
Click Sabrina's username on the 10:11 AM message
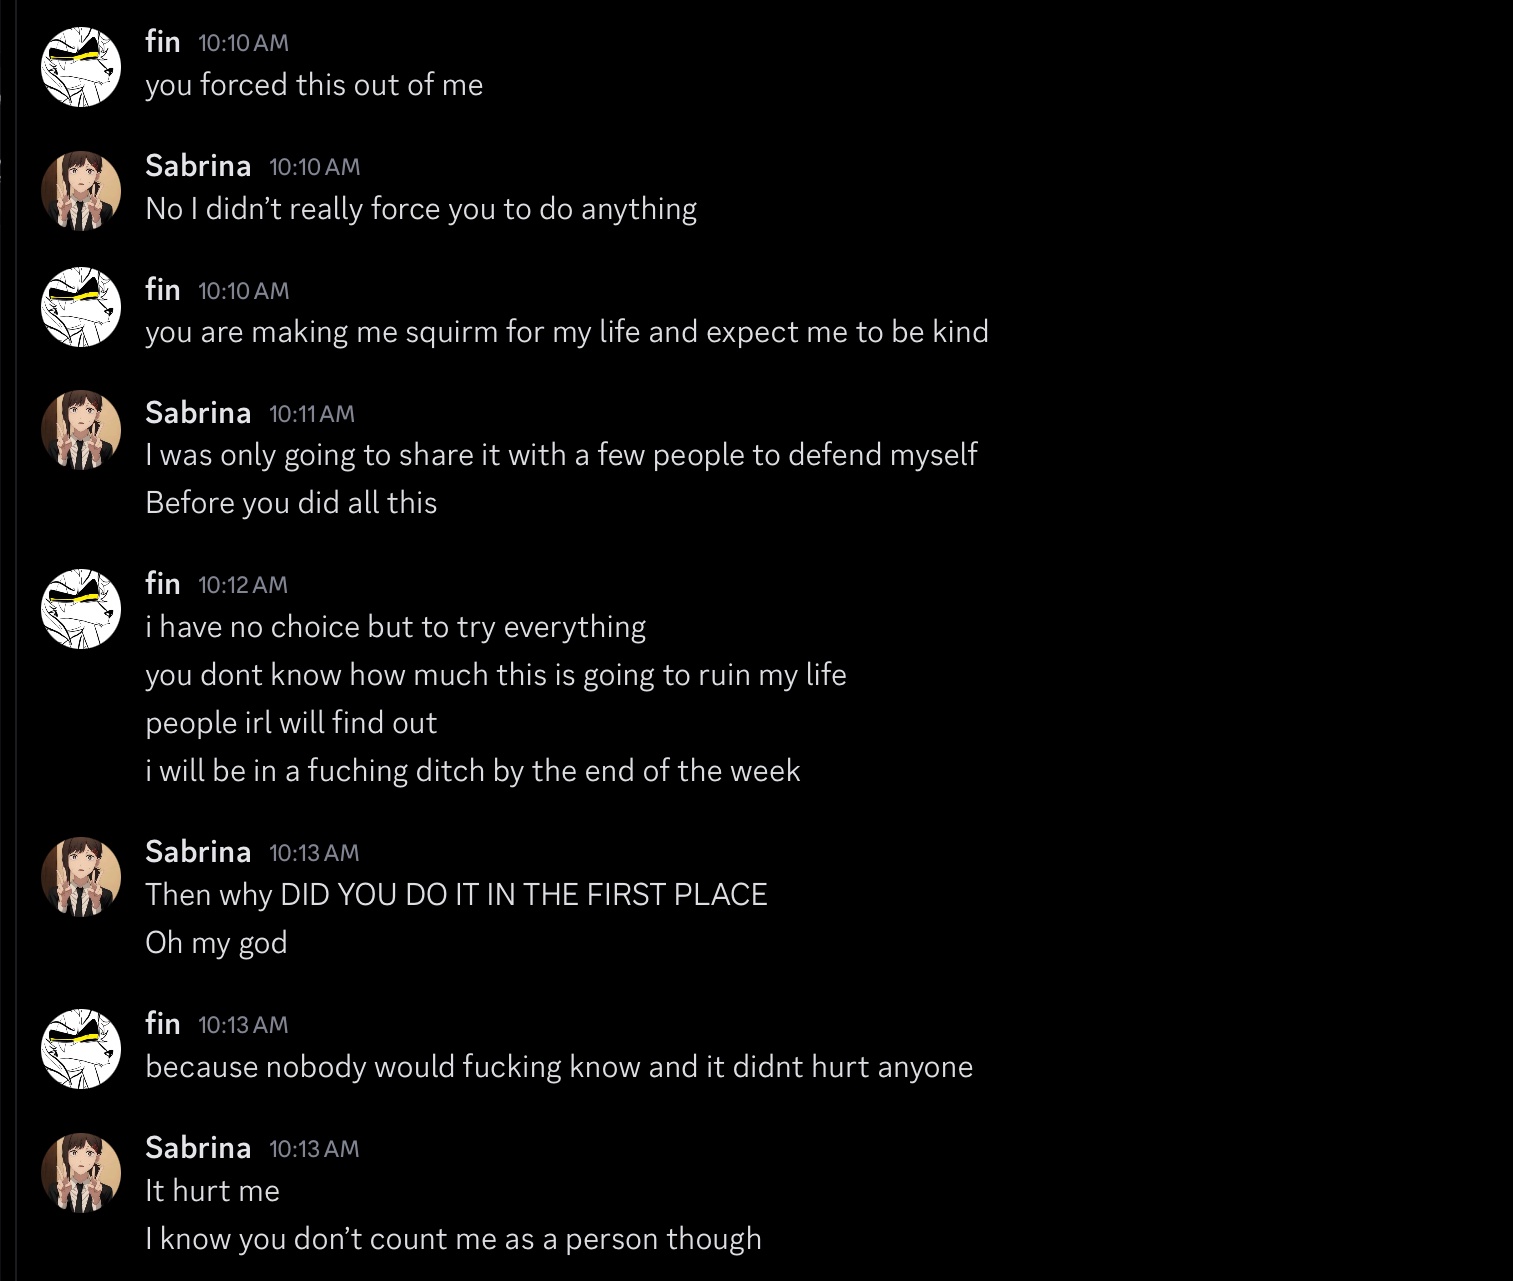pyautogui.click(x=198, y=412)
